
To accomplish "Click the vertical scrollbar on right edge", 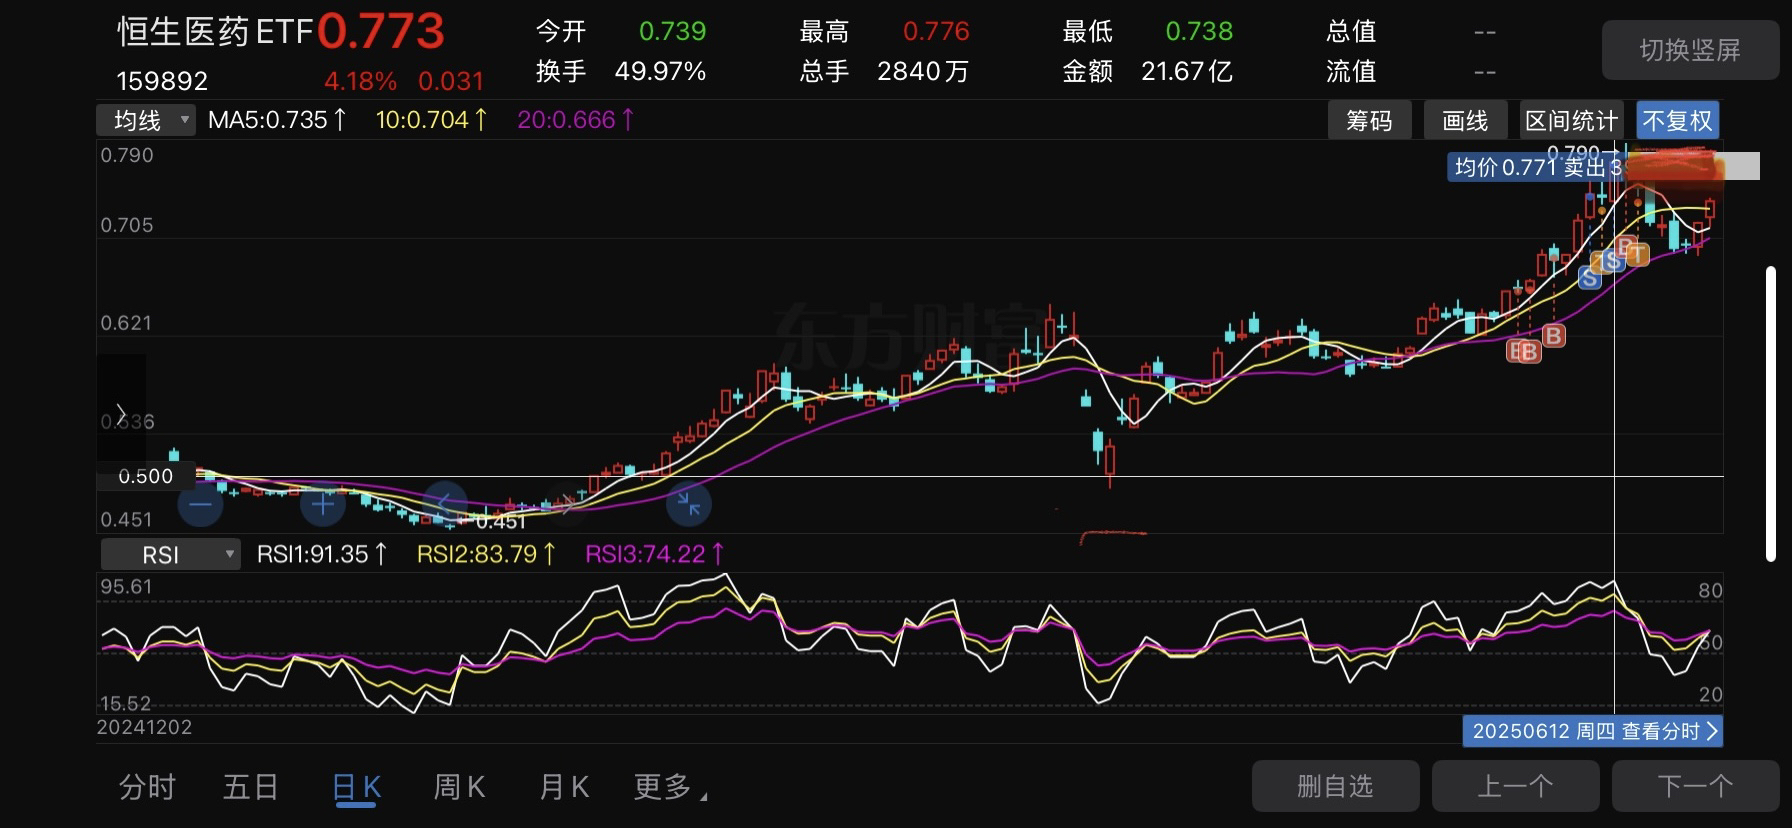I will tap(1771, 413).
